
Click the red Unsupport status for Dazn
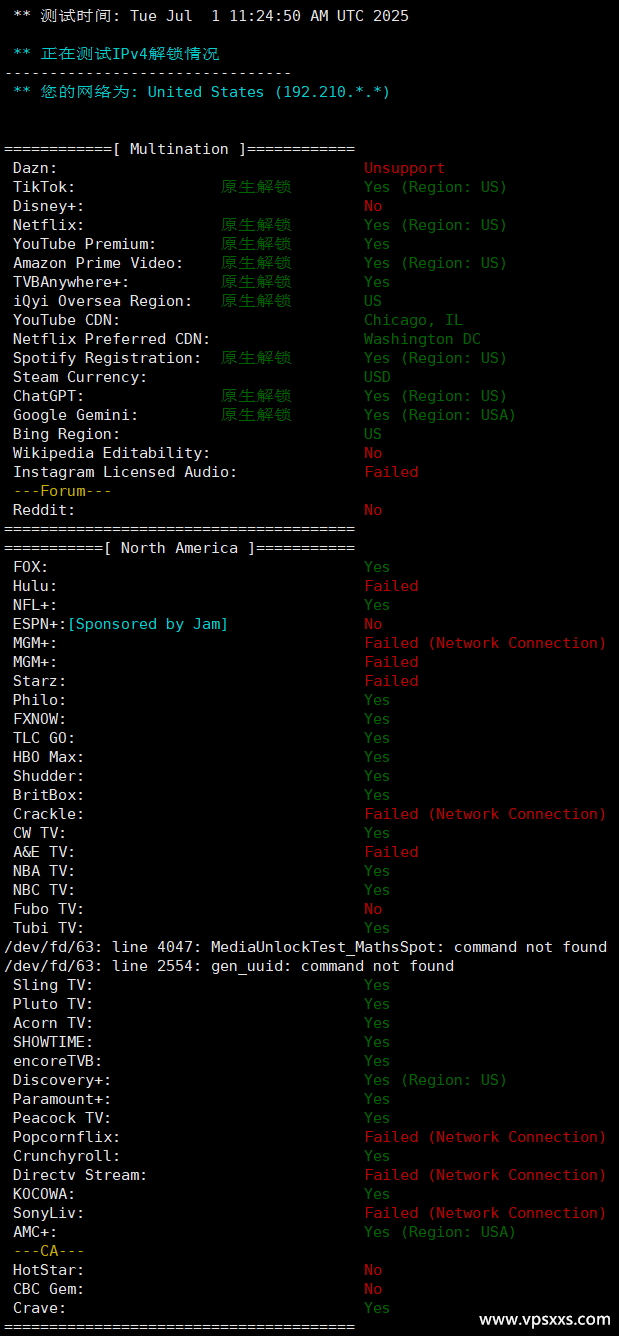point(405,168)
